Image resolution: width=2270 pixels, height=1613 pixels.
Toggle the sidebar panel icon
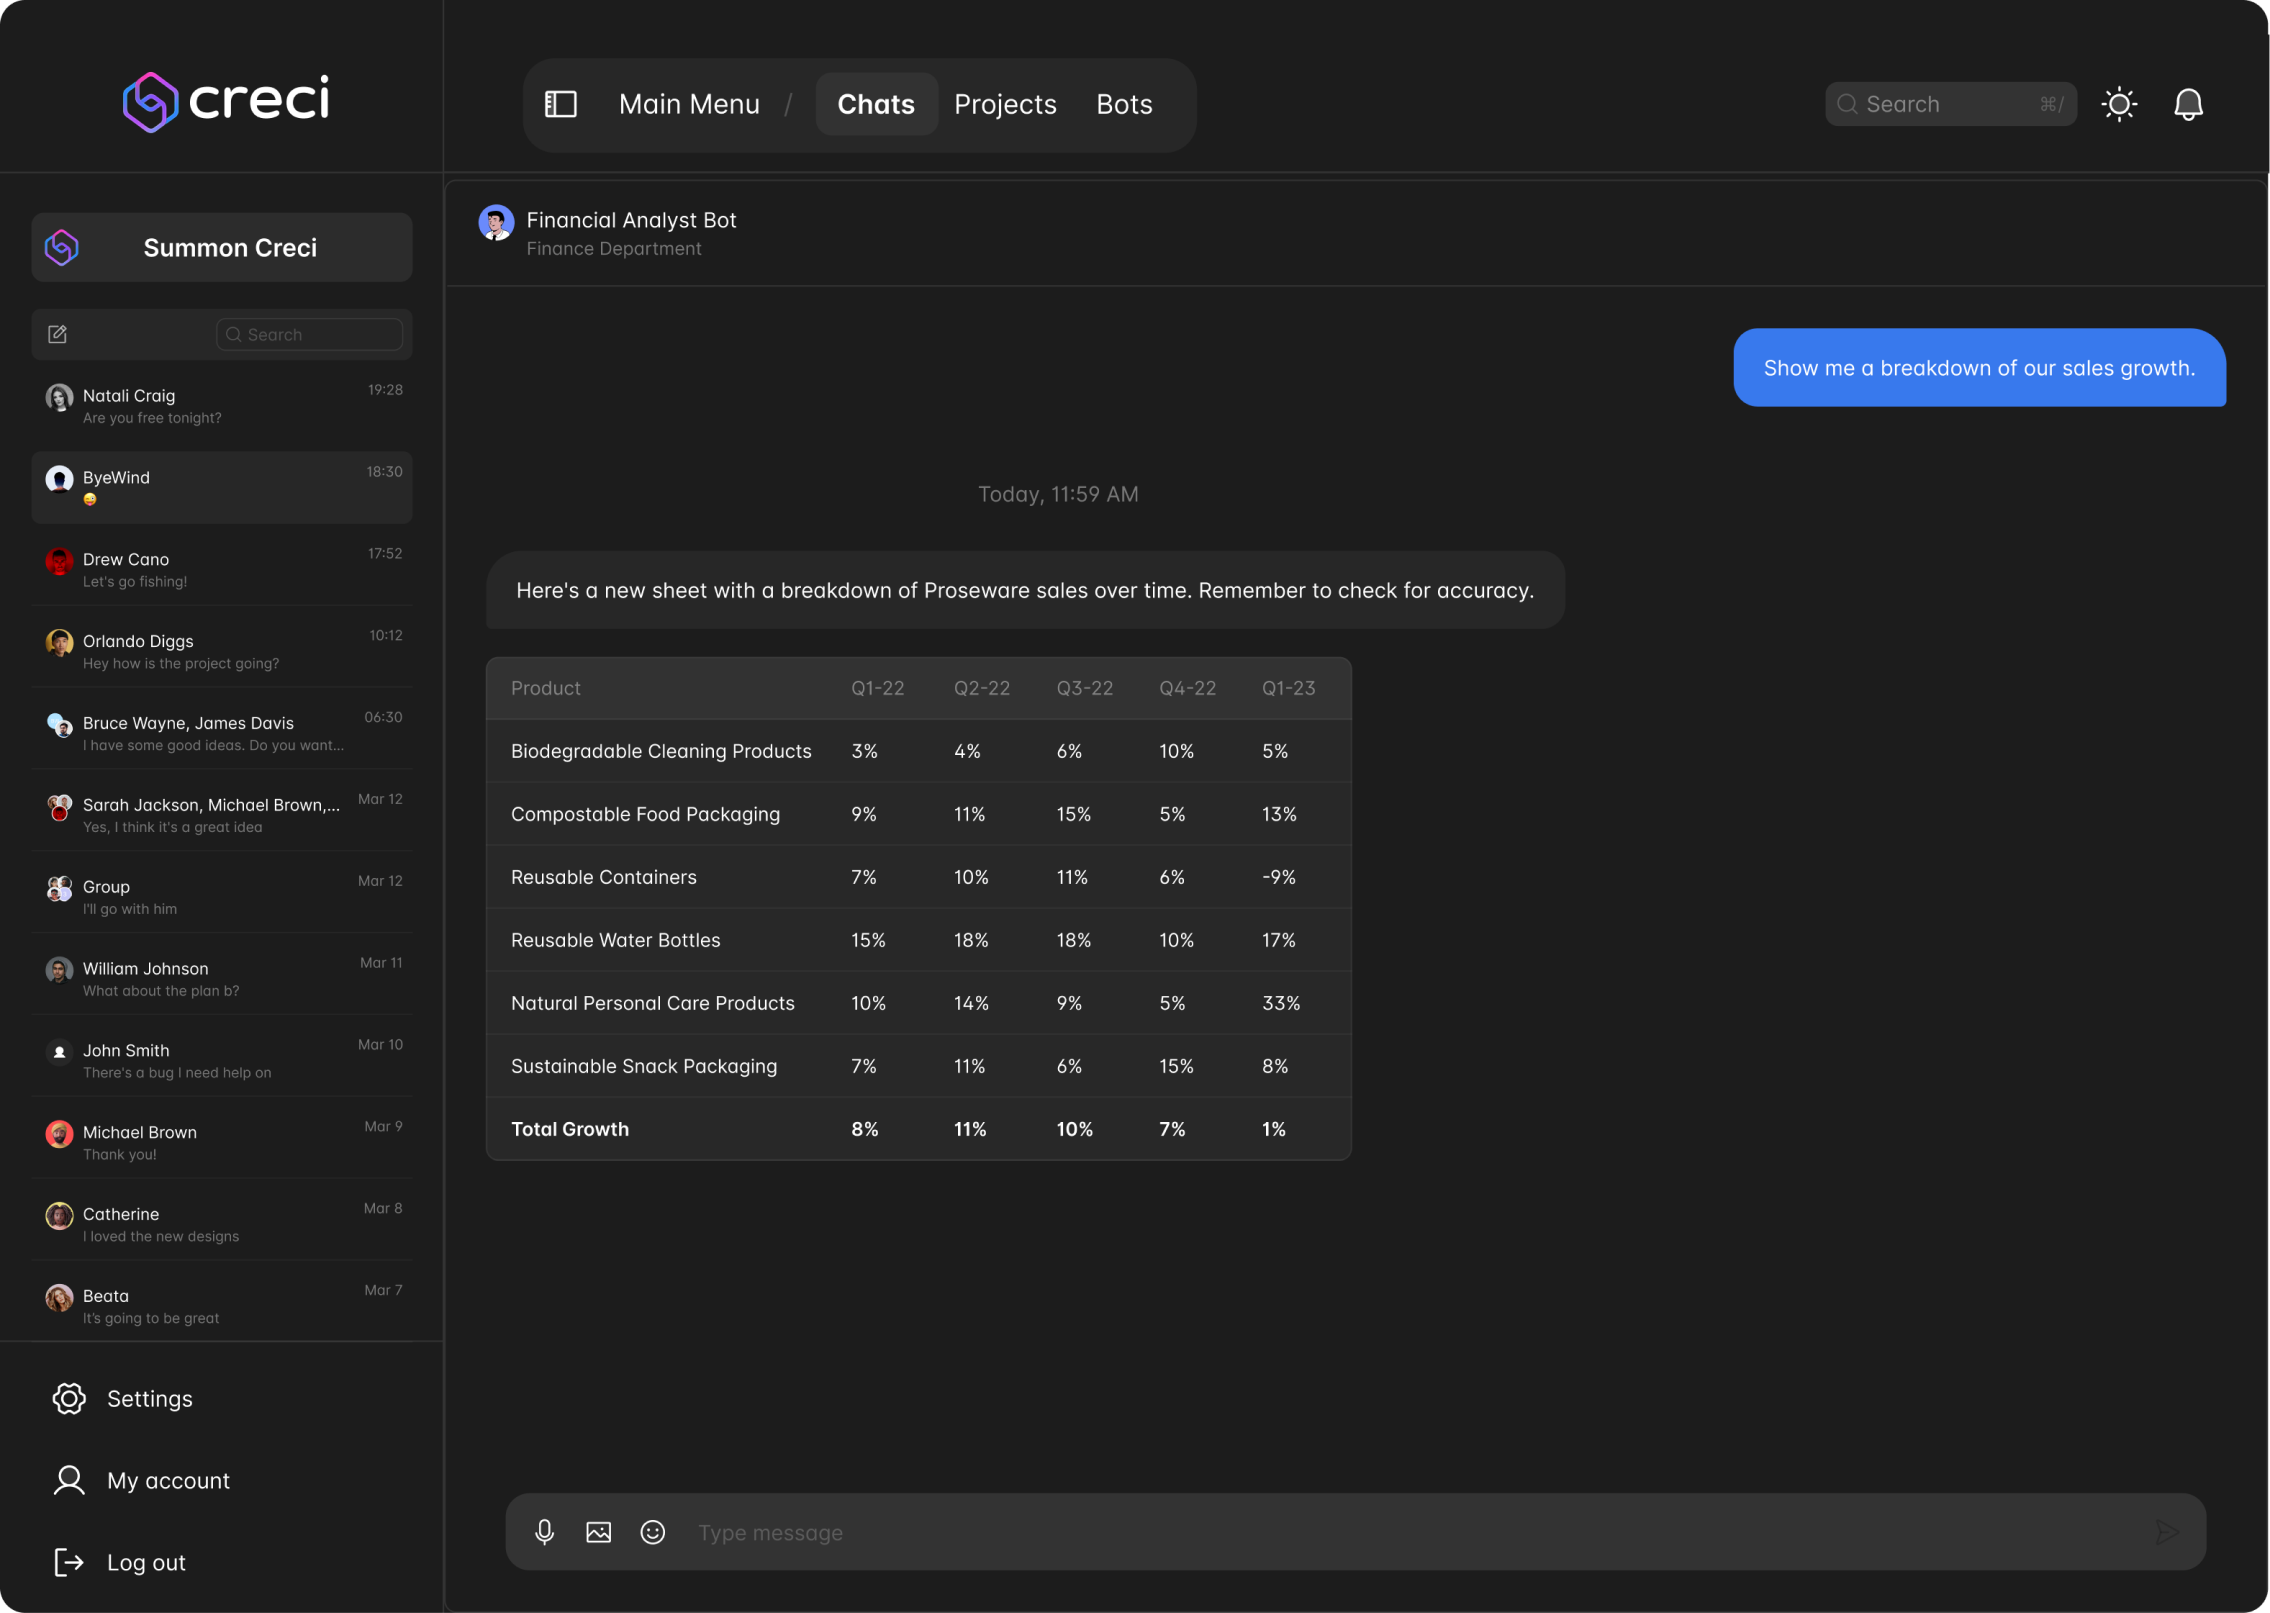(560, 104)
